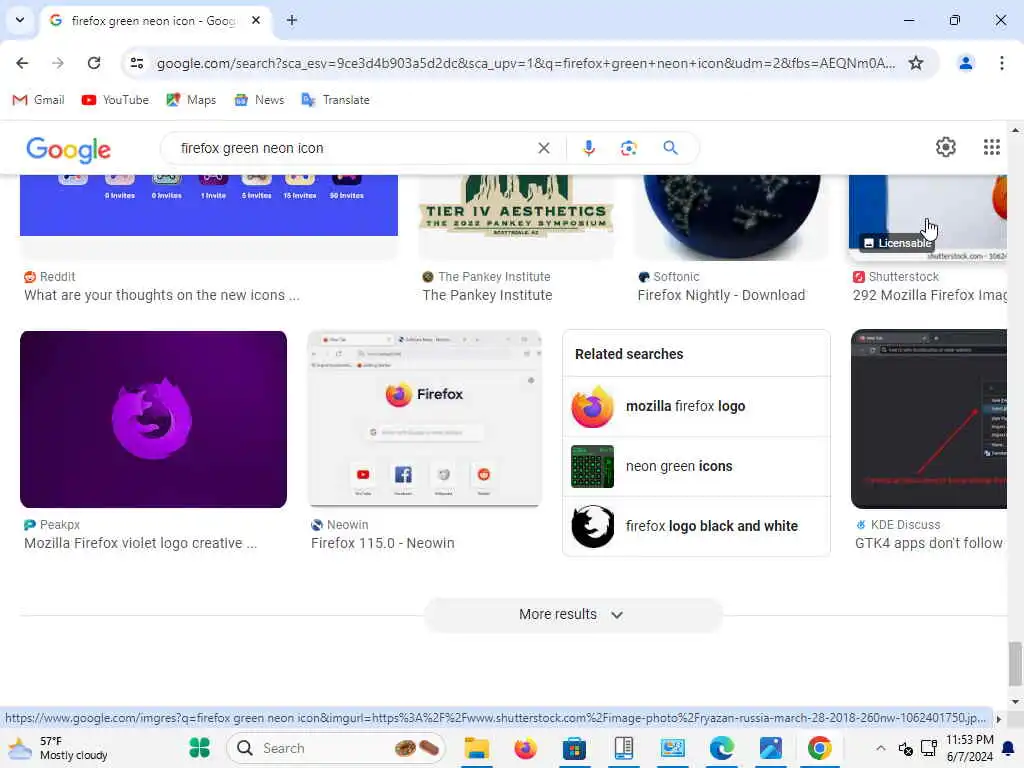Open 'What are your thoughts on the new icons' link
1024x768 pixels.
coord(162,295)
